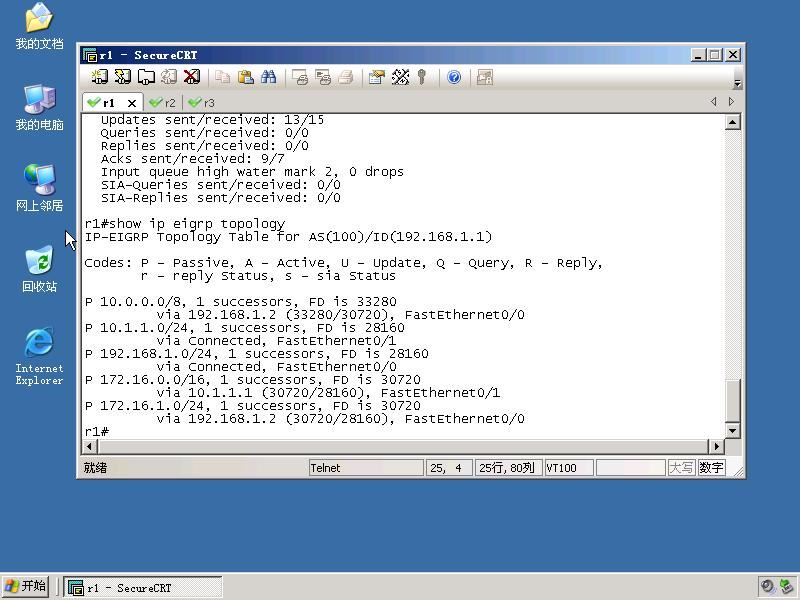Image resolution: width=800 pixels, height=600 pixels.
Task: Click the Telnet status bar field
Action: coord(366,468)
